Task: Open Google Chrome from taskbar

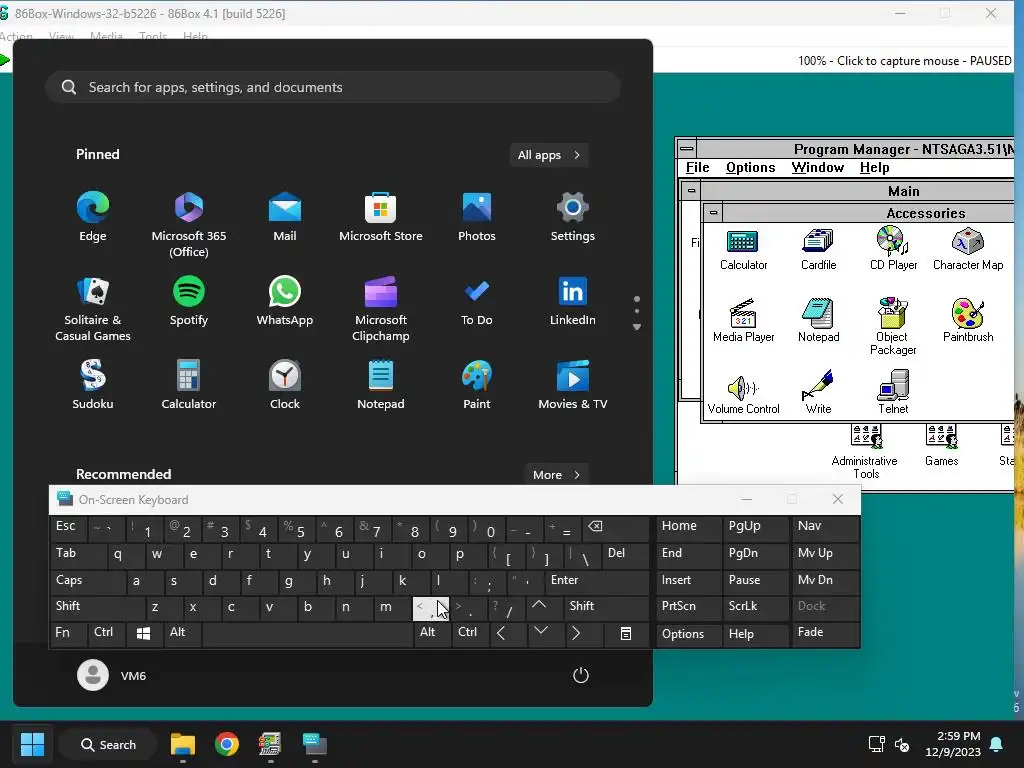Action: tap(227, 744)
